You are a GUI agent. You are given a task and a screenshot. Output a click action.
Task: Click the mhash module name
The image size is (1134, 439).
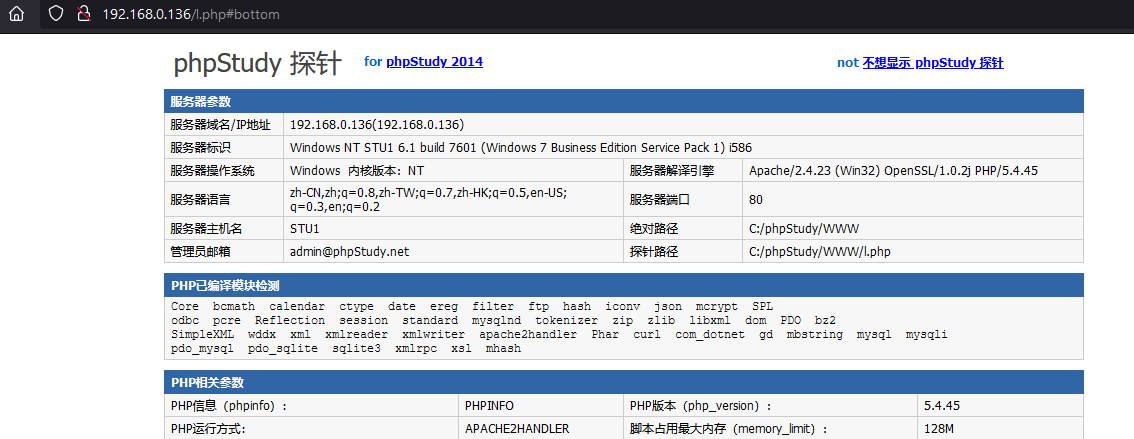[503, 349]
